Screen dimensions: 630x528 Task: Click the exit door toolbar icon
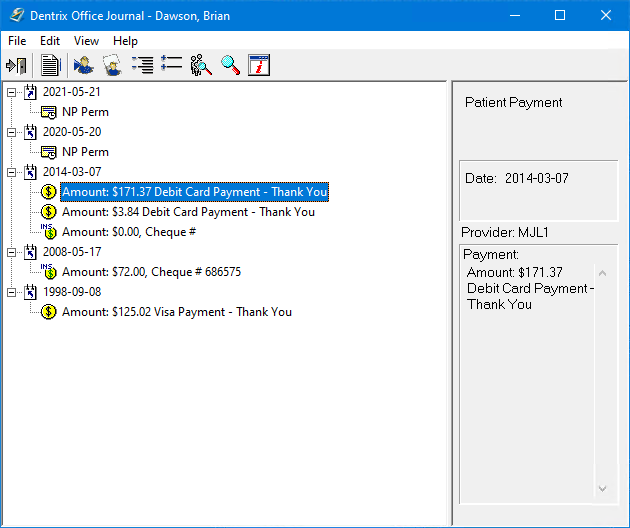(x=16, y=66)
